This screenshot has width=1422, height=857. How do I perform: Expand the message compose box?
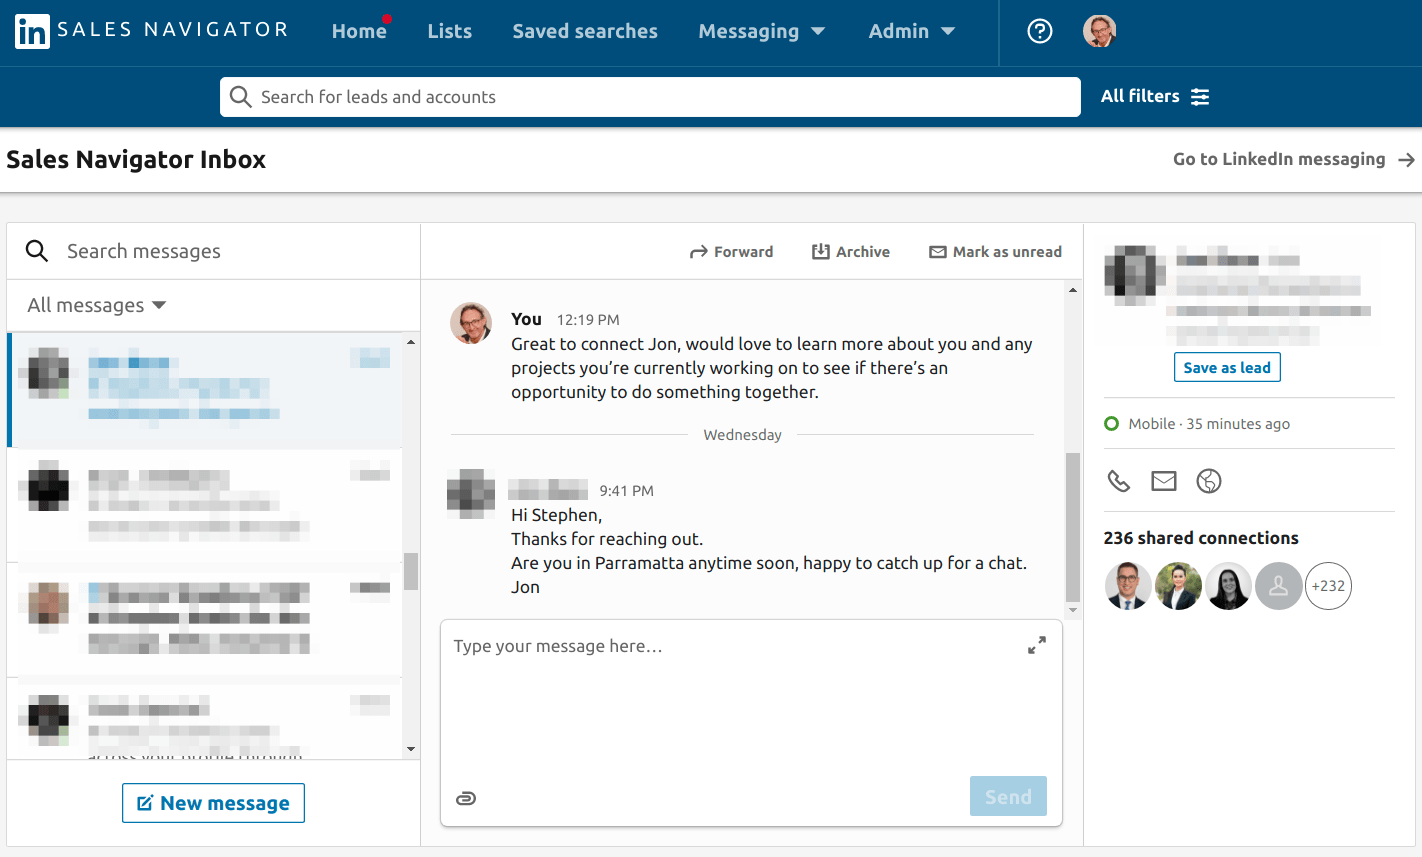(x=1037, y=646)
